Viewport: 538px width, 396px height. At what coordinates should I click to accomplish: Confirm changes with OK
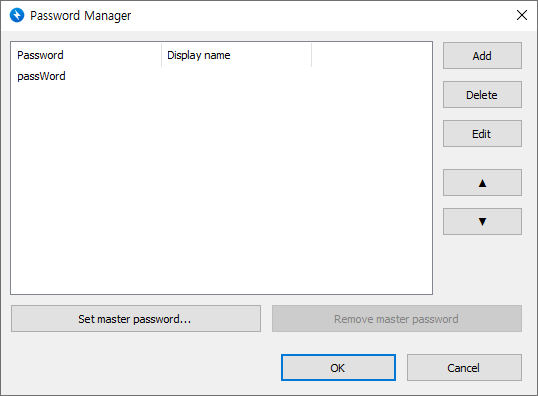338,368
